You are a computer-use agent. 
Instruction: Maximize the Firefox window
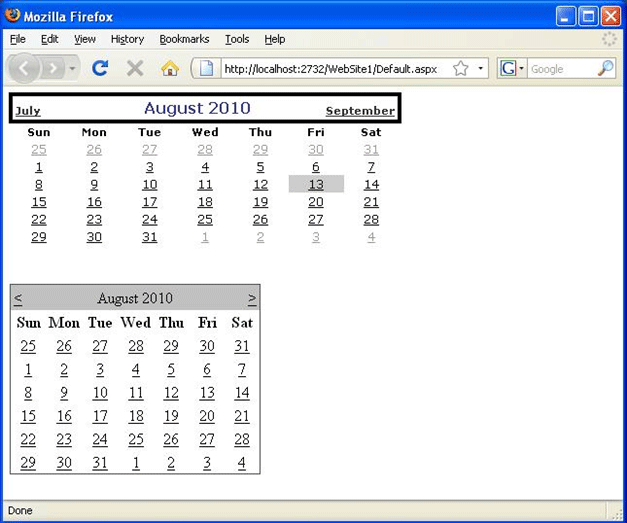click(x=588, y=16)
